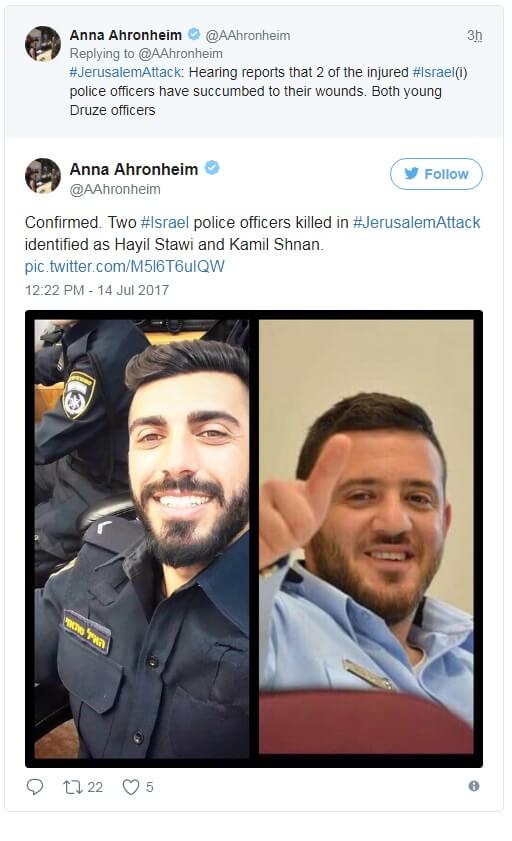Open Anna Ahronheim's avatar in main tweet
This screenshot has height=841, width=512.
click(43, 175)
